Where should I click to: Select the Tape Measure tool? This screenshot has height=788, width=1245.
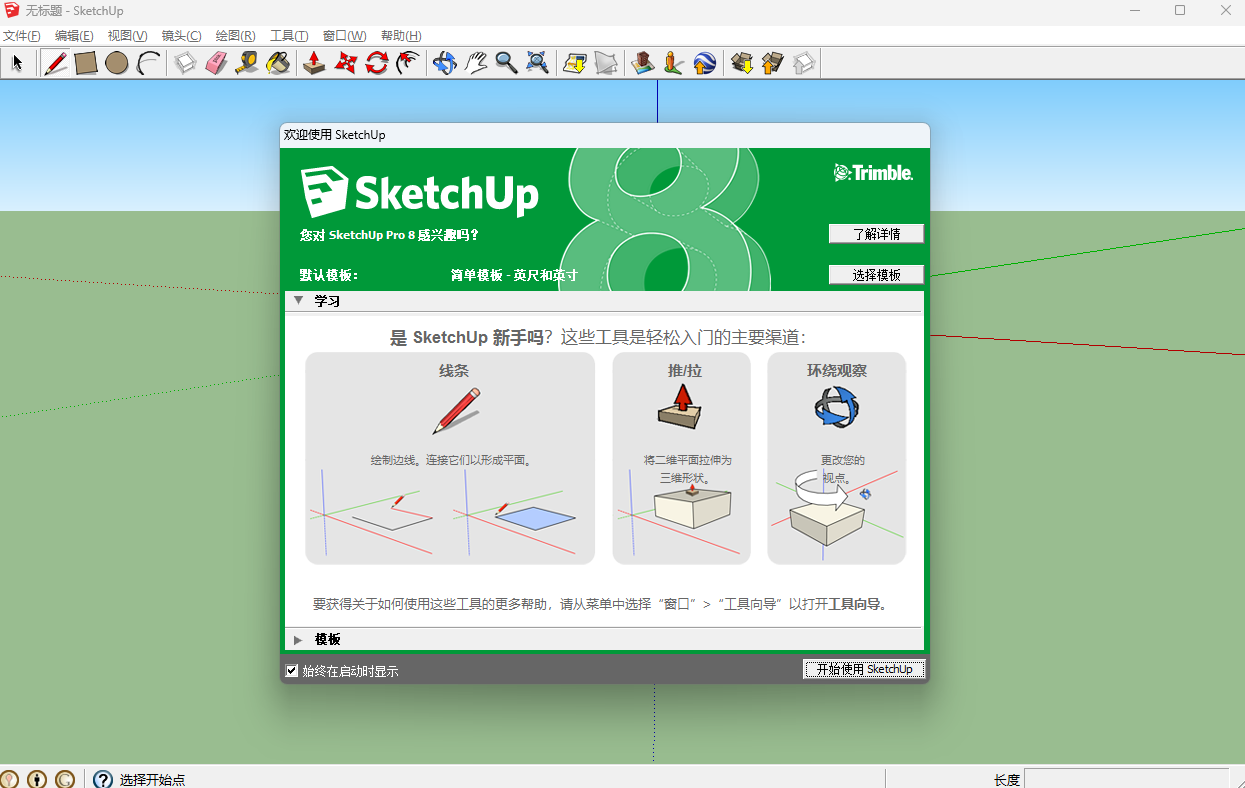click(x=247, y=63)
